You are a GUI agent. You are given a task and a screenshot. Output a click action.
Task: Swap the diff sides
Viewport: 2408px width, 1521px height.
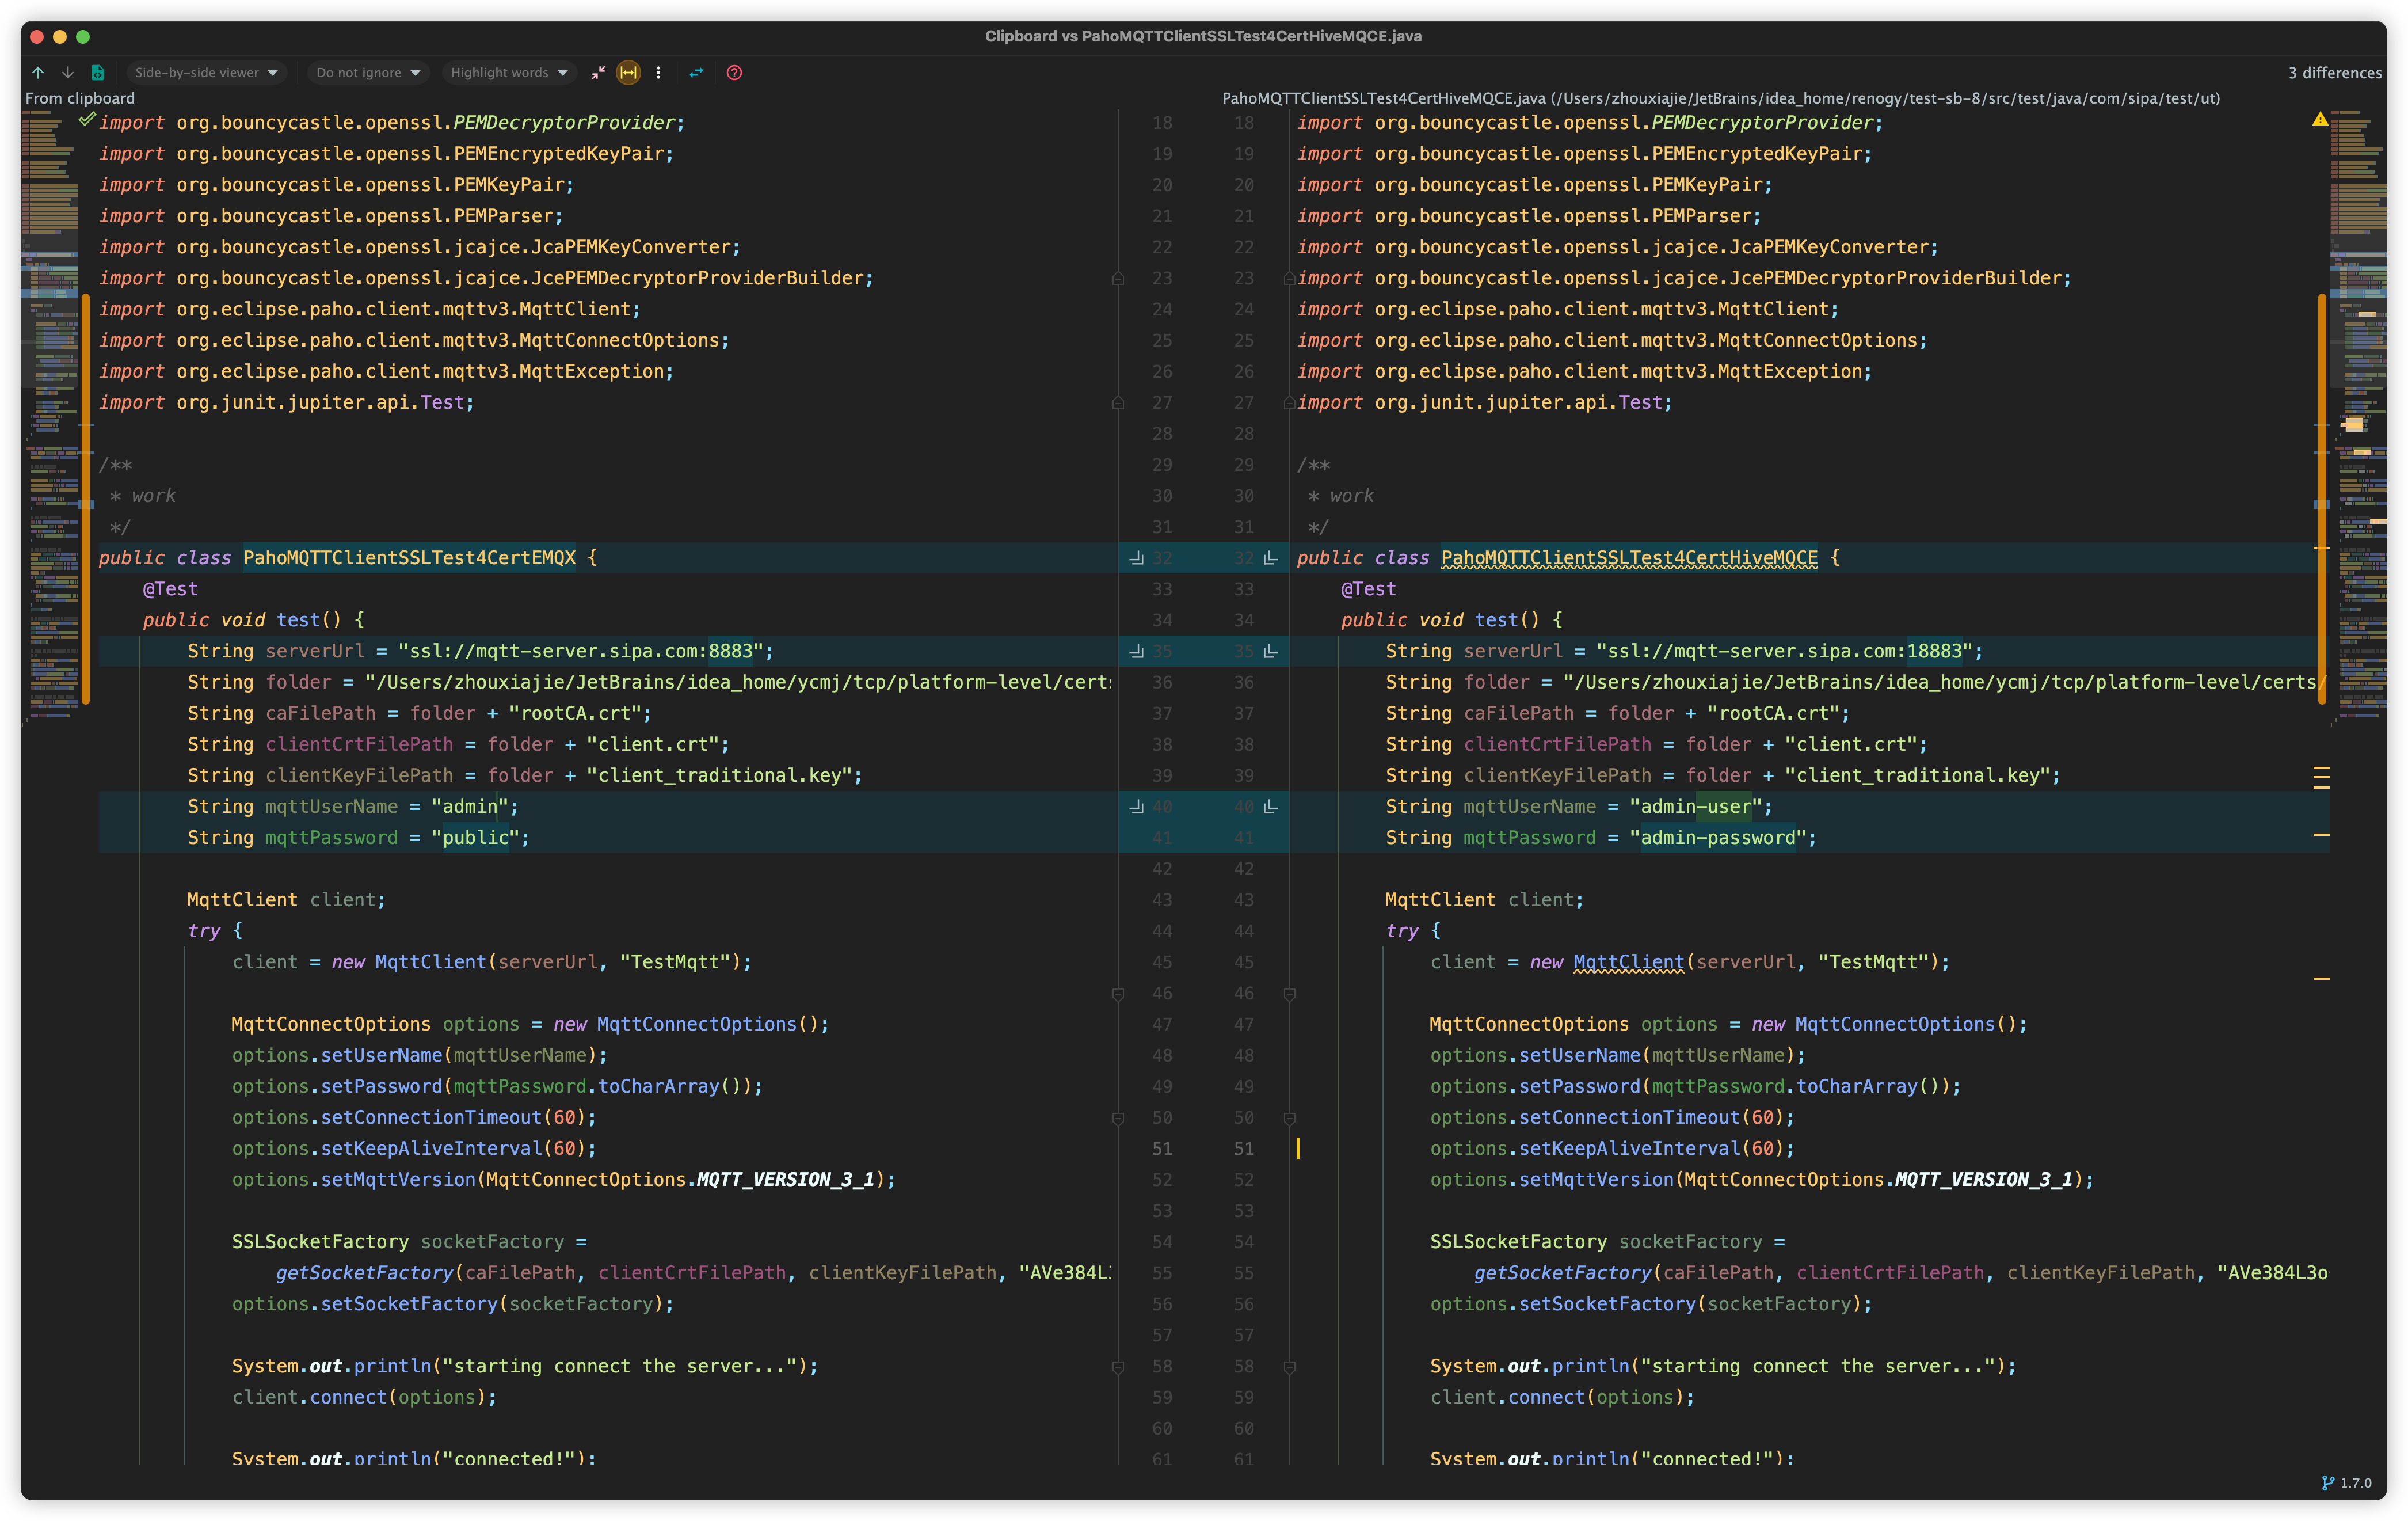[696, 72]
